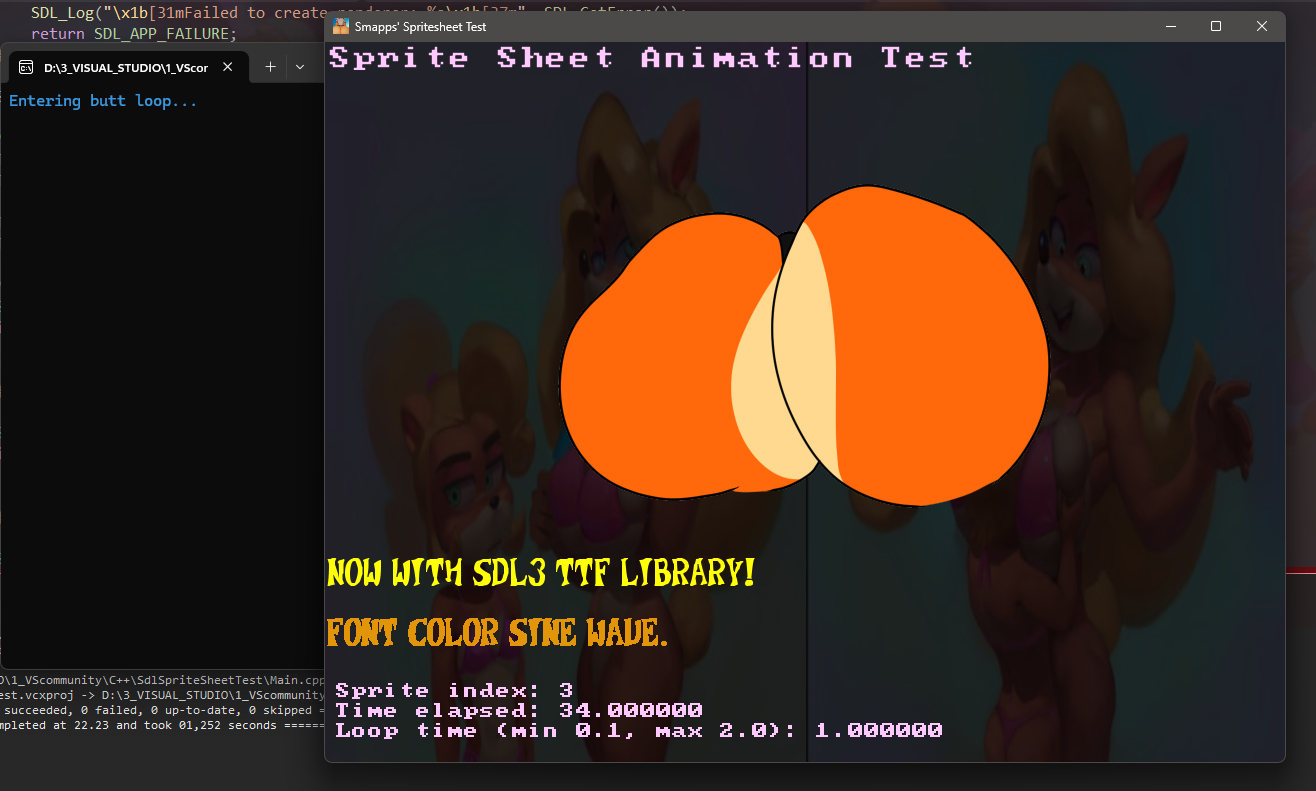This screenshot has width=1316, height=791.
Task: Close the D:\3_VISUAL_STUDIO terminal tab
Action: (228, 67)
